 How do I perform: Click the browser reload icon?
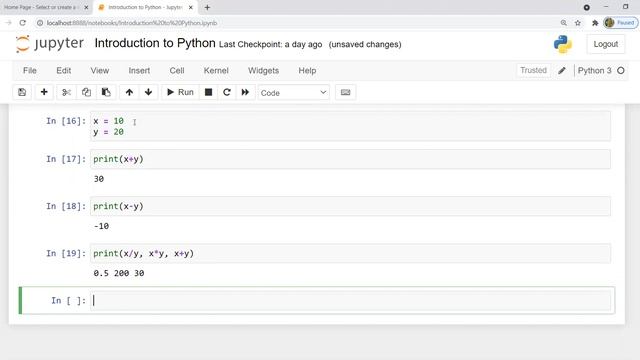[23, 23]
